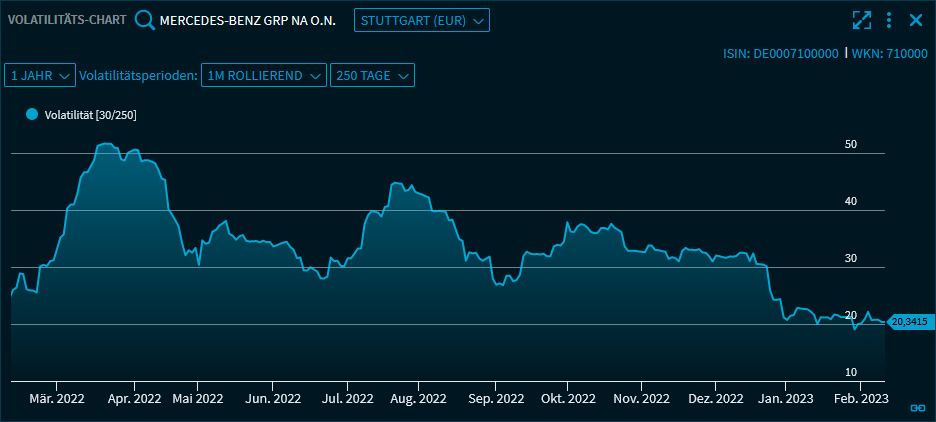Open the 1M ROLLIEREND period dropdown
936x422 pixels.
(264, 75)
